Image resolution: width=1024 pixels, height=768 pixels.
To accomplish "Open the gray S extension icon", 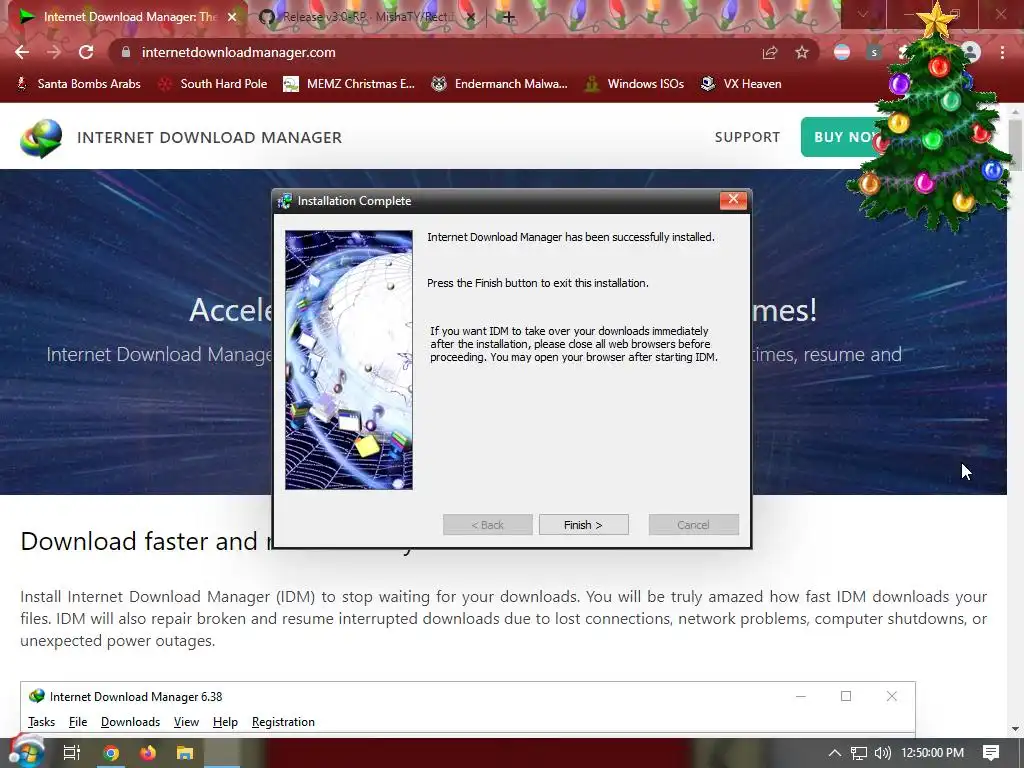I will click(874, 52).
